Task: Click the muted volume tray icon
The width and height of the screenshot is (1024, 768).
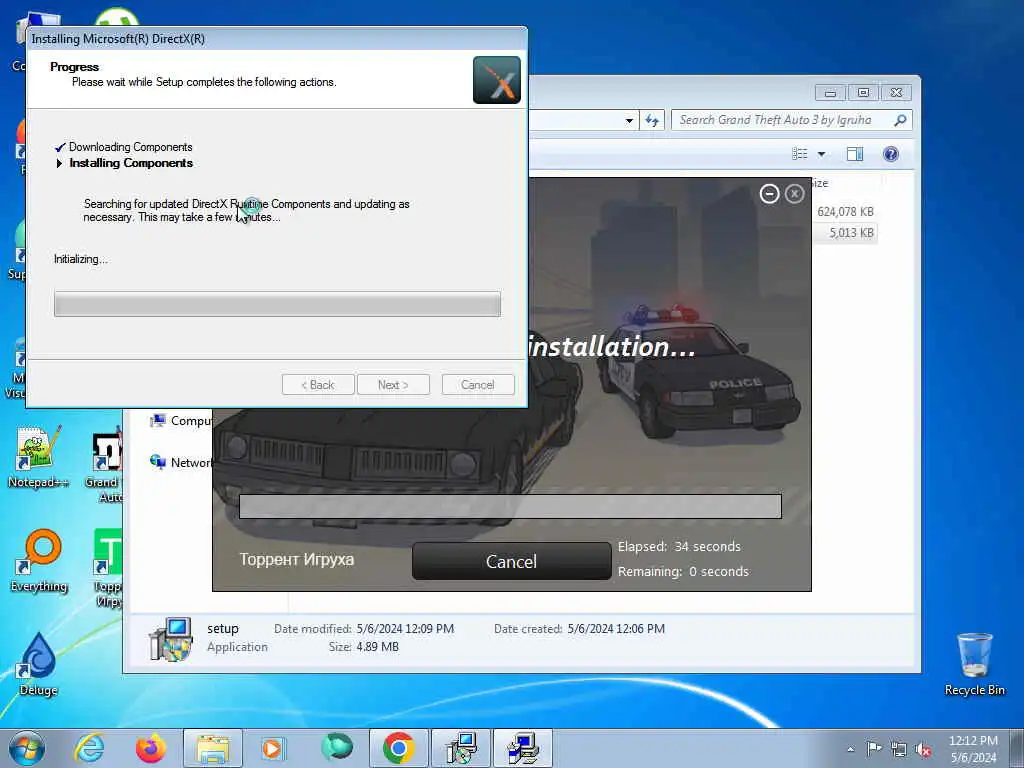Action: pyautogui.click(x=923, y=749)
